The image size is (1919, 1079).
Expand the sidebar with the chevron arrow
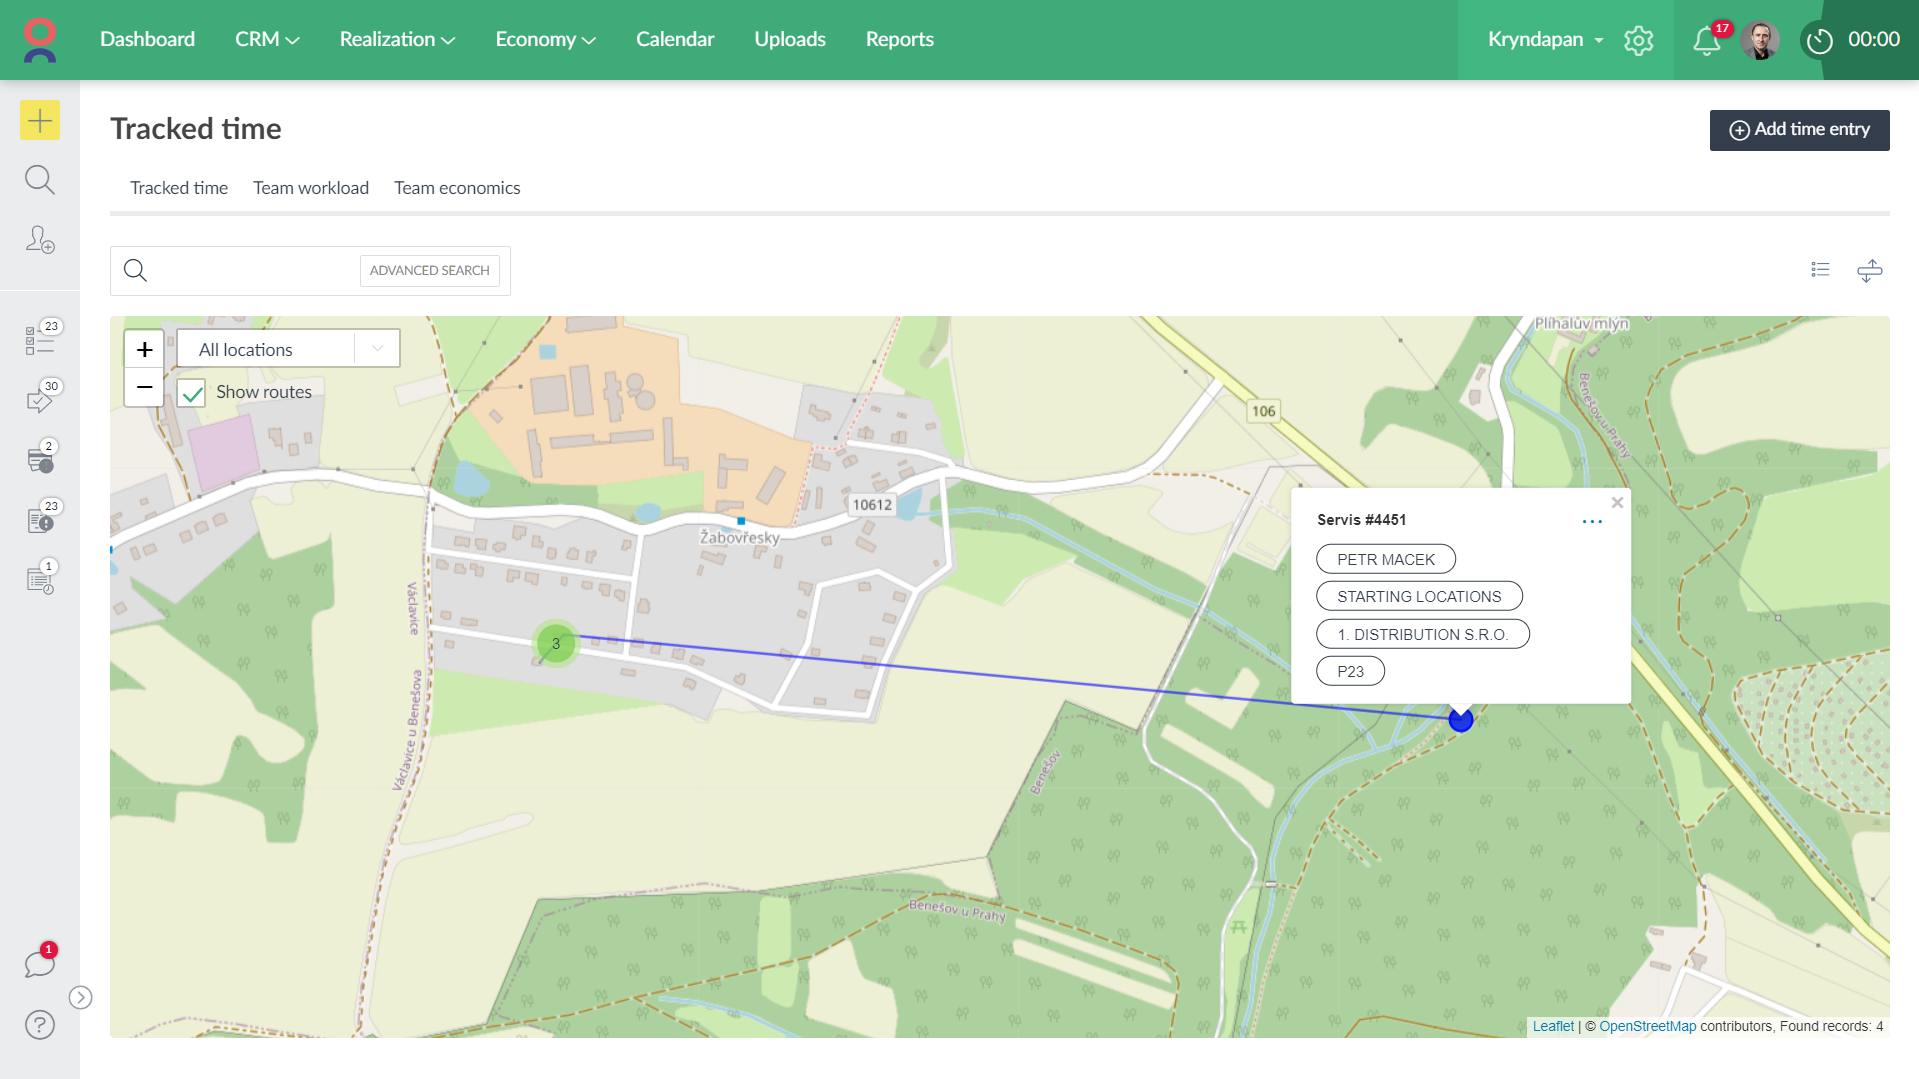tap(80, 997)
